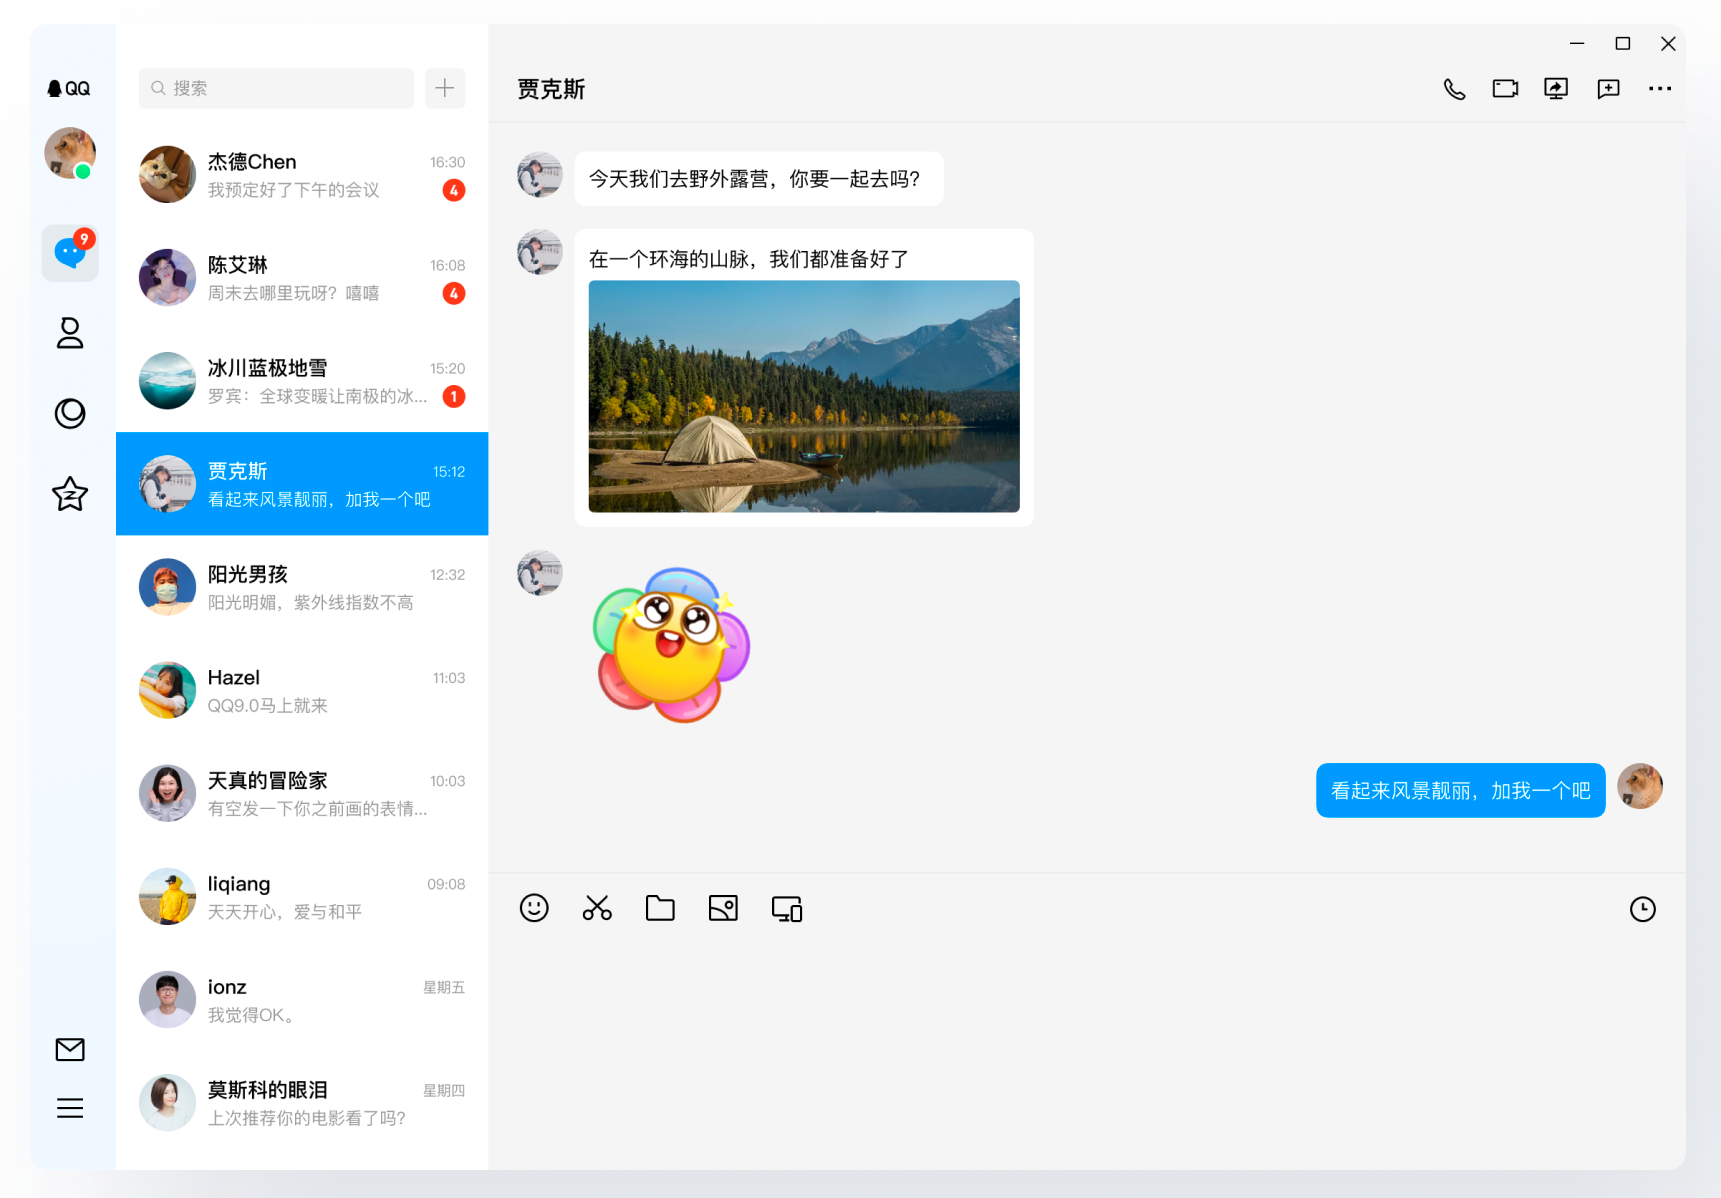The image size is (1721, 1198).
Task: Open the emoji picker in the chat toolbar
Action: coord(534,908)
